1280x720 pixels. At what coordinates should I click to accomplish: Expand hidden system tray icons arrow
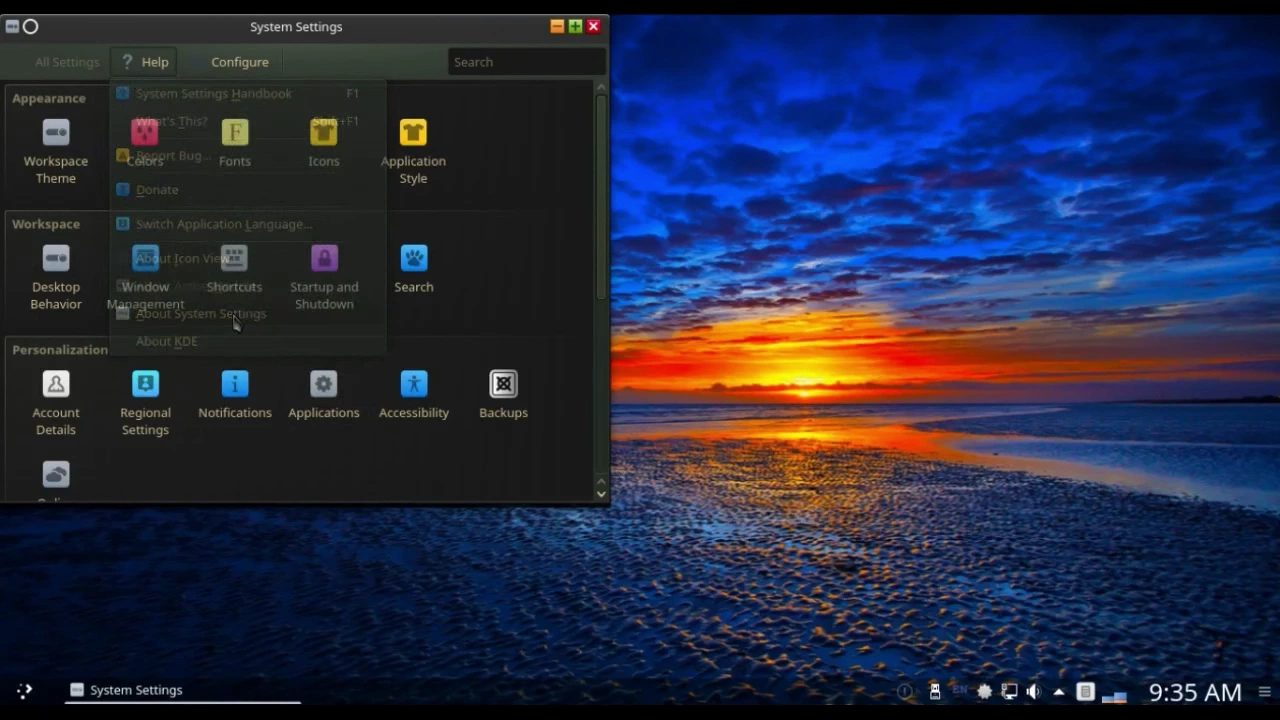pos(1059,691)
